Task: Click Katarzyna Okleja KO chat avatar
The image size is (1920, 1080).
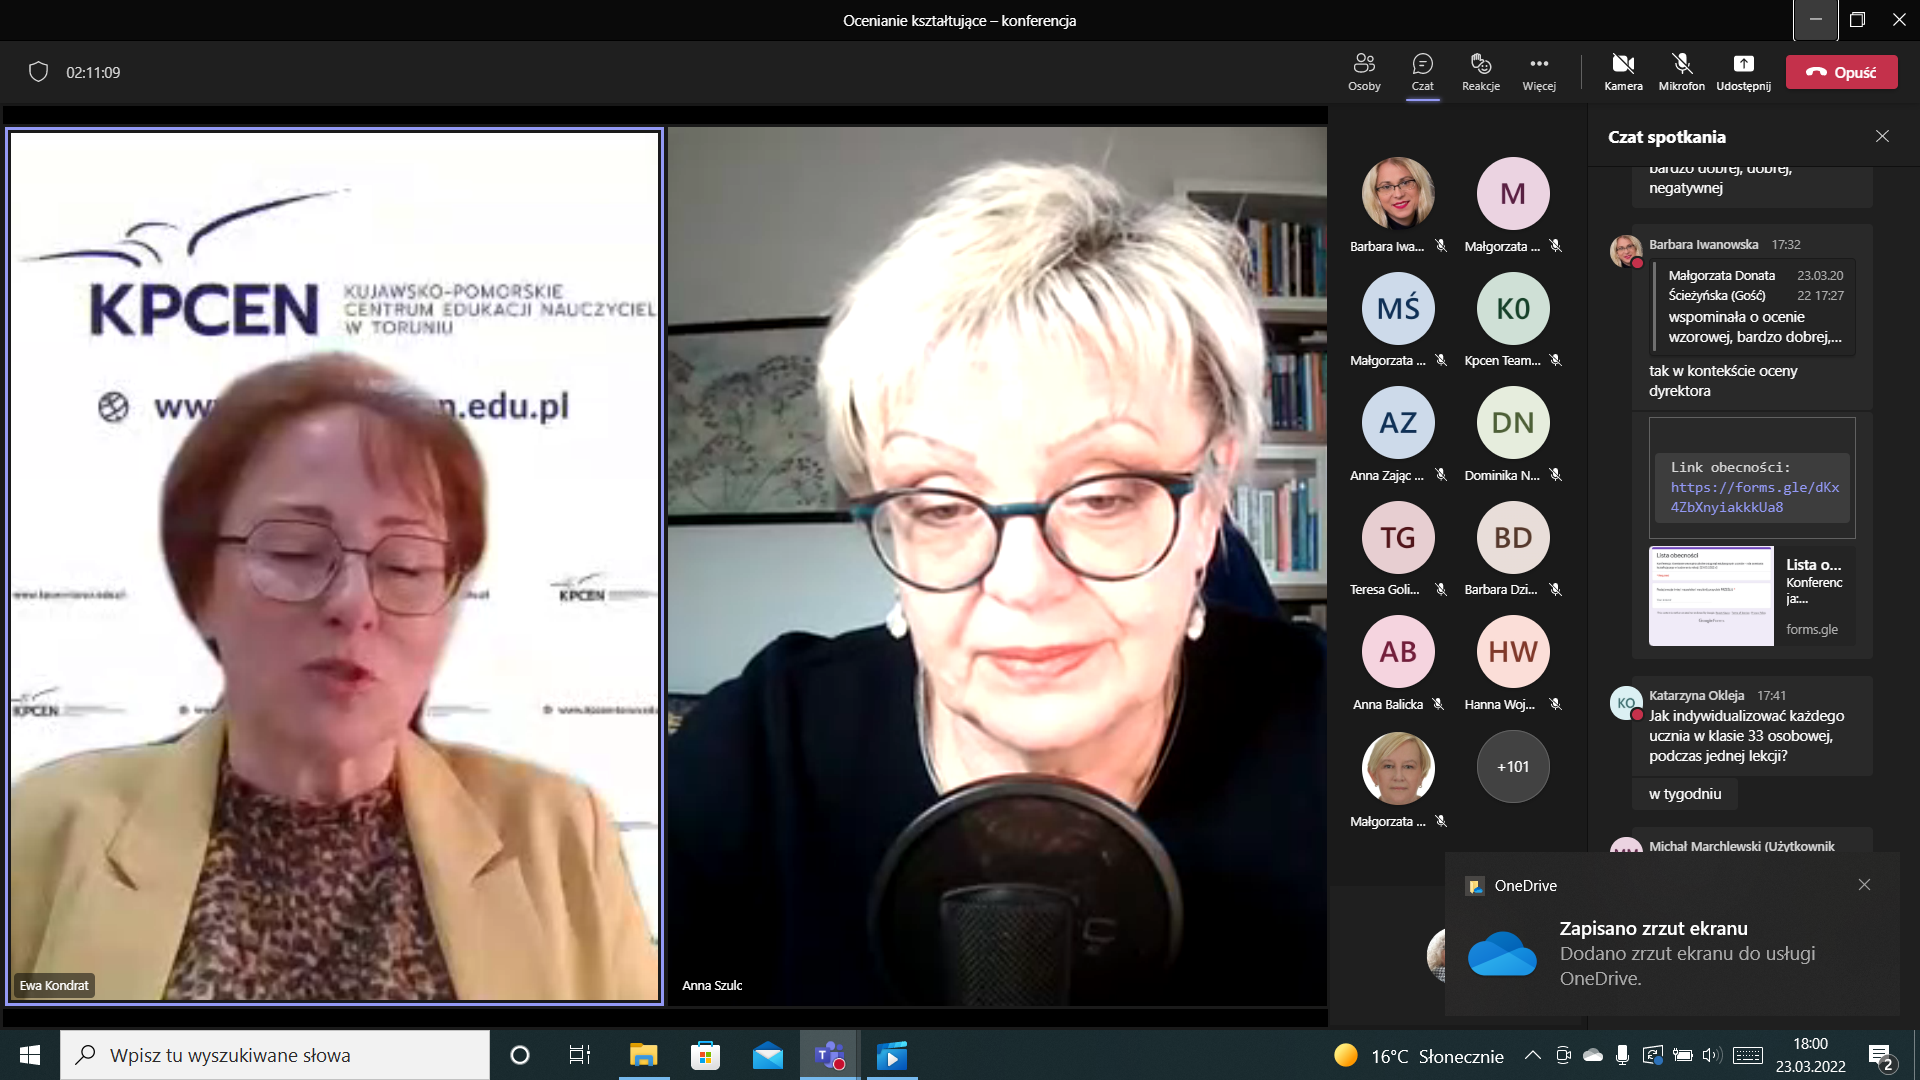Action: [1626, 702]
